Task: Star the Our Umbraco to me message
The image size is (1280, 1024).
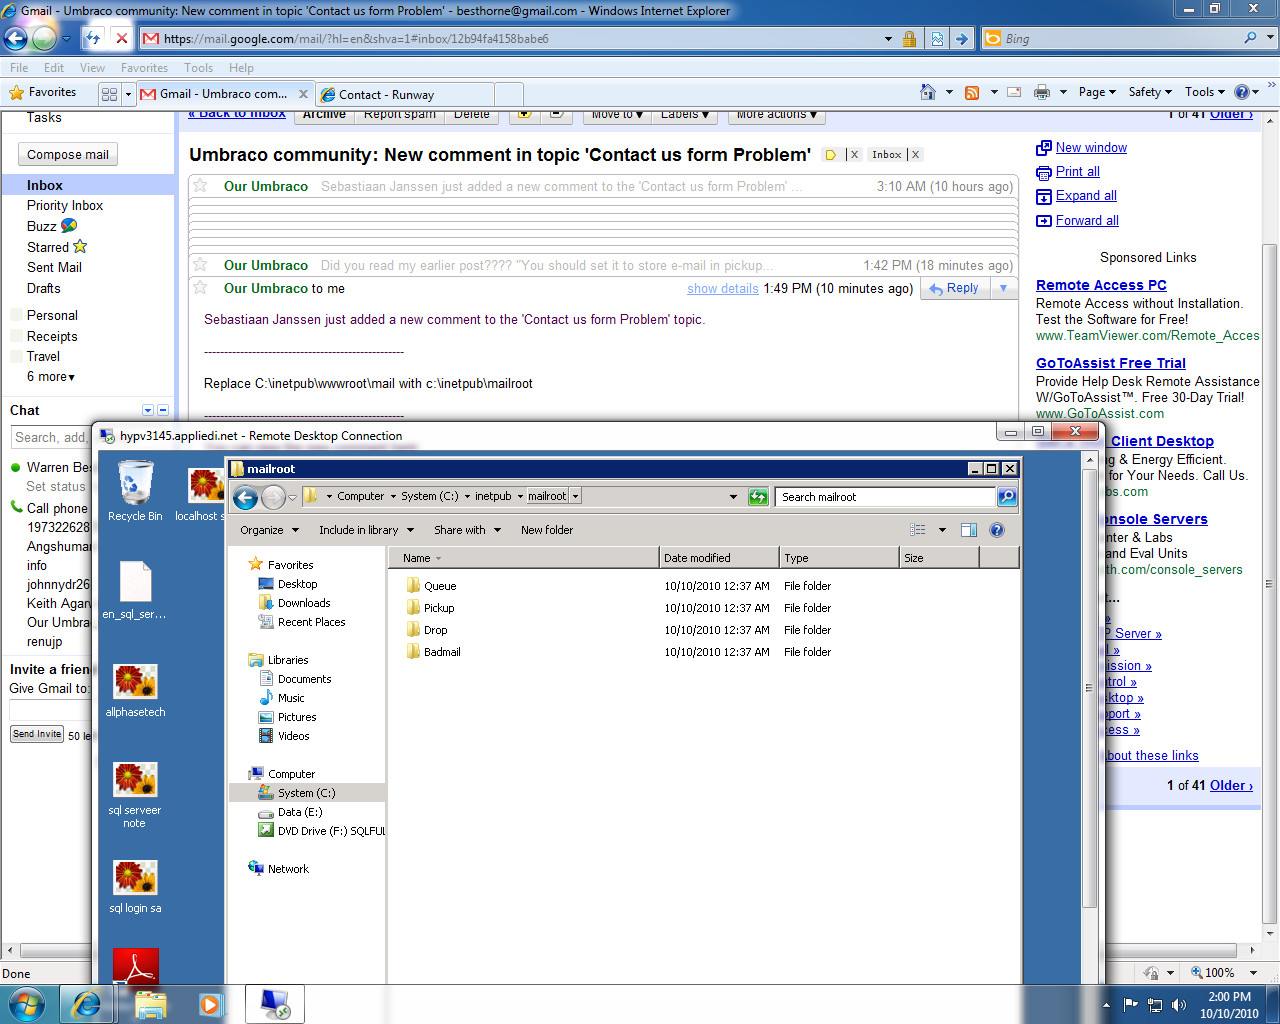Action: coord(200,288)
